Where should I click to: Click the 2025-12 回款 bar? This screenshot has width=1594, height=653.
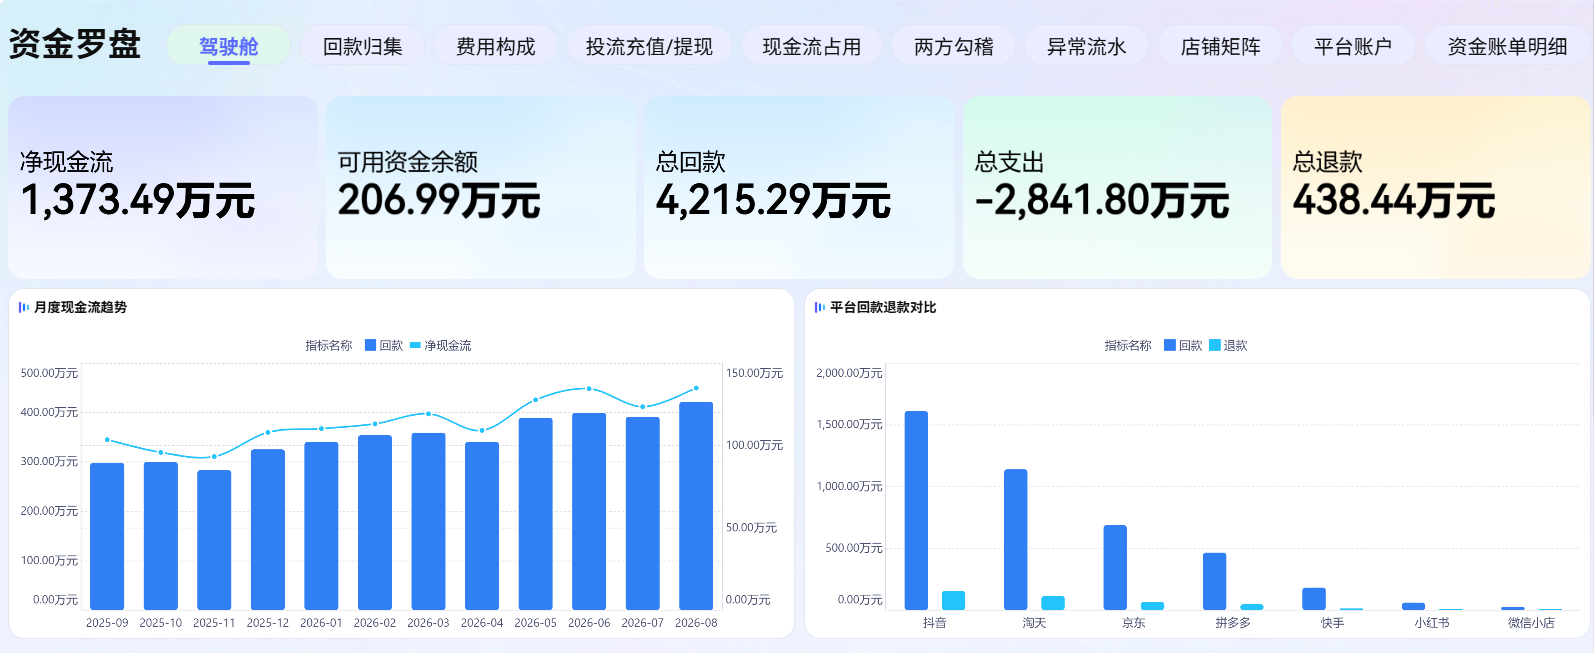268,529
